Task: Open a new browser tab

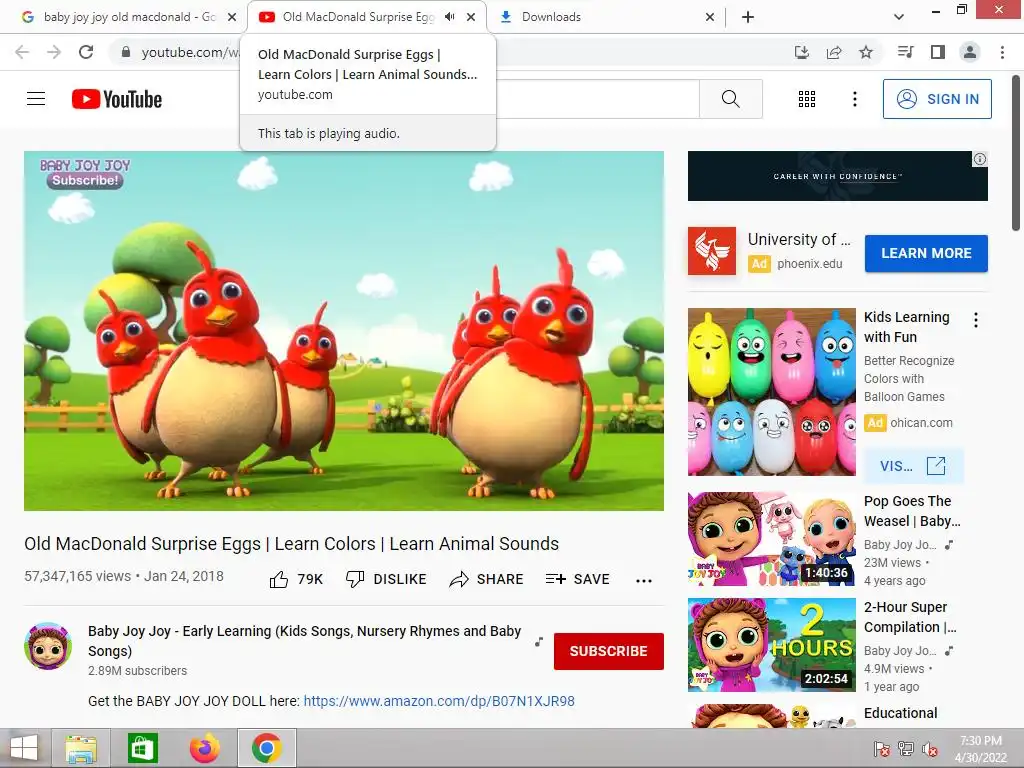Action: tap(748, 17)
